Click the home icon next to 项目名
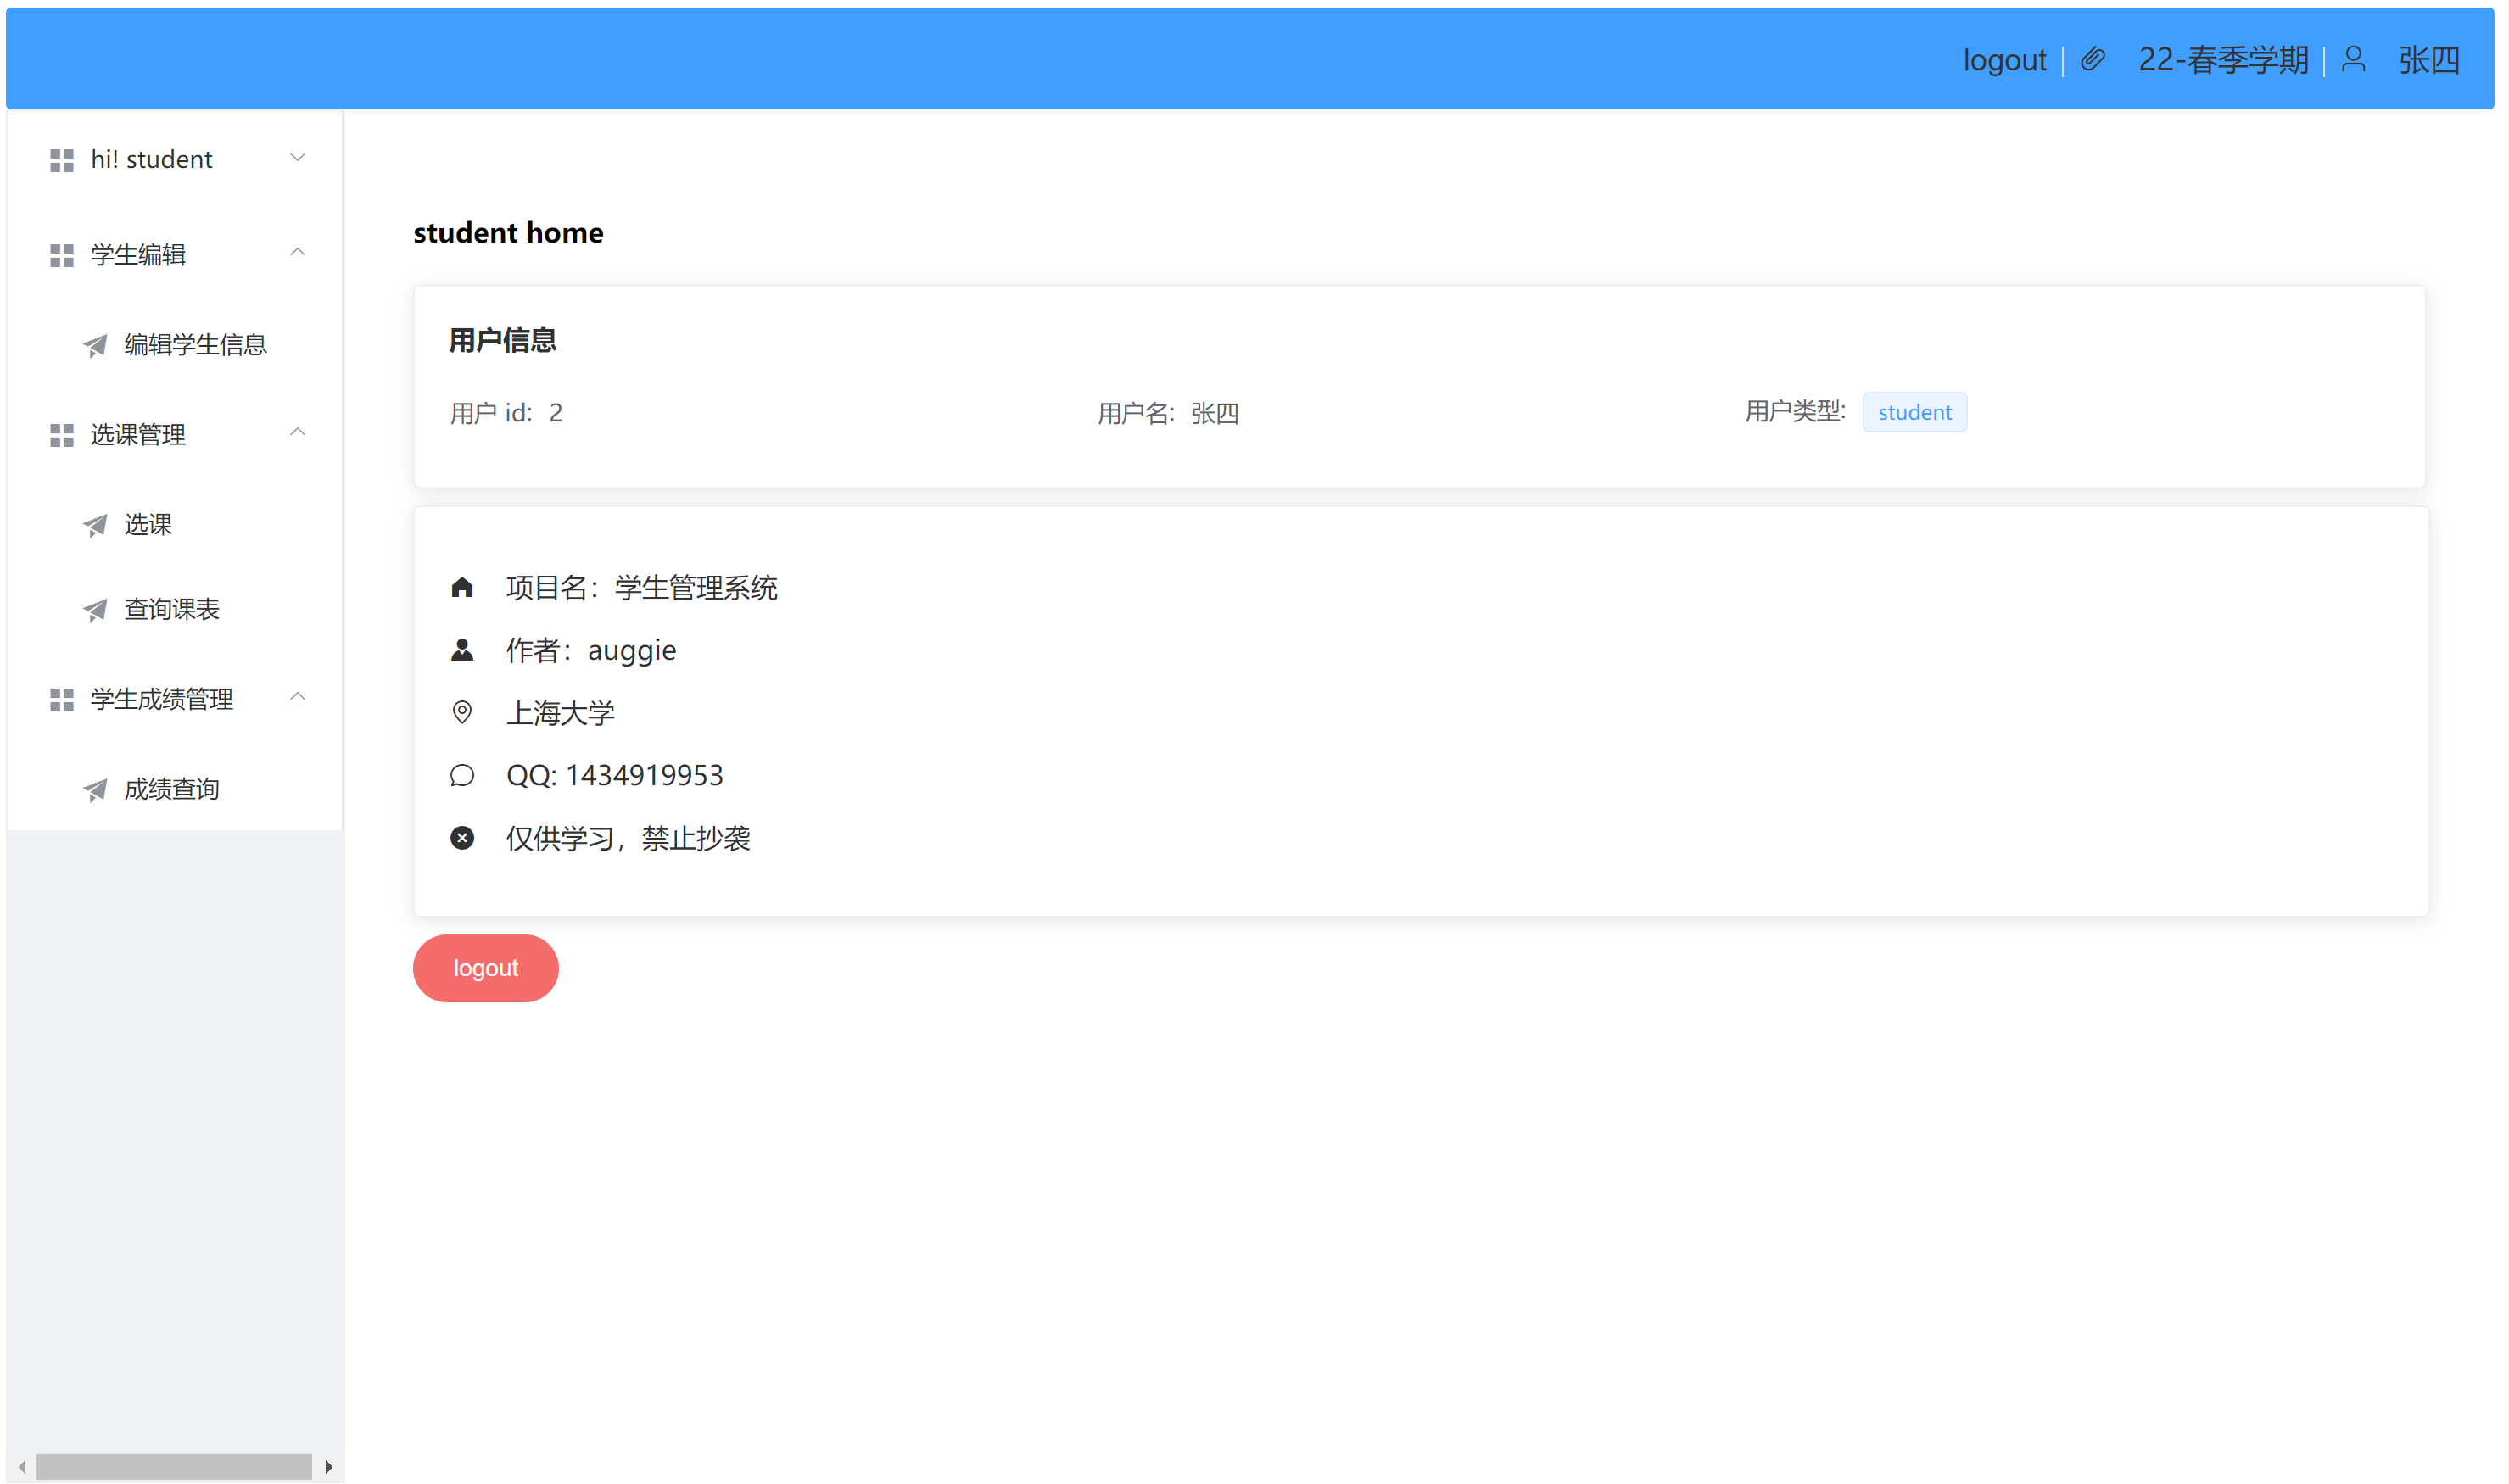 point(462,587)
